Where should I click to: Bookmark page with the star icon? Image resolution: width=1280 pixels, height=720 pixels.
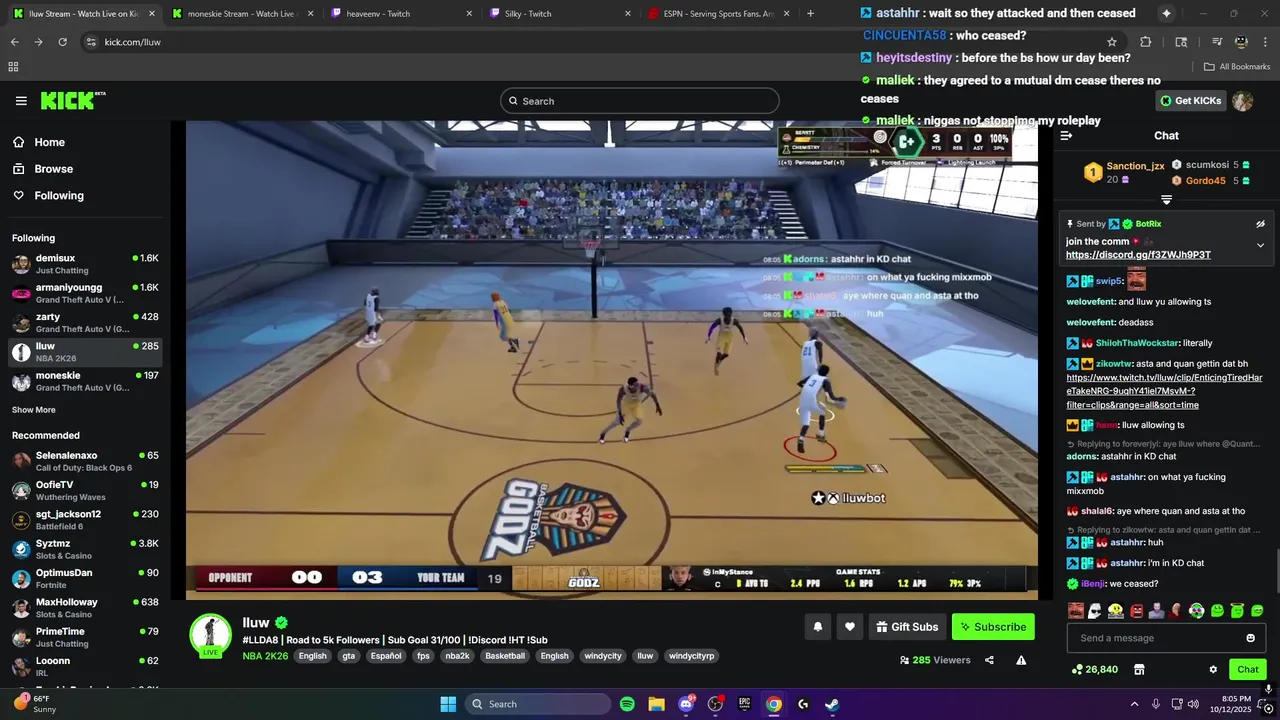pos(1111,42)
